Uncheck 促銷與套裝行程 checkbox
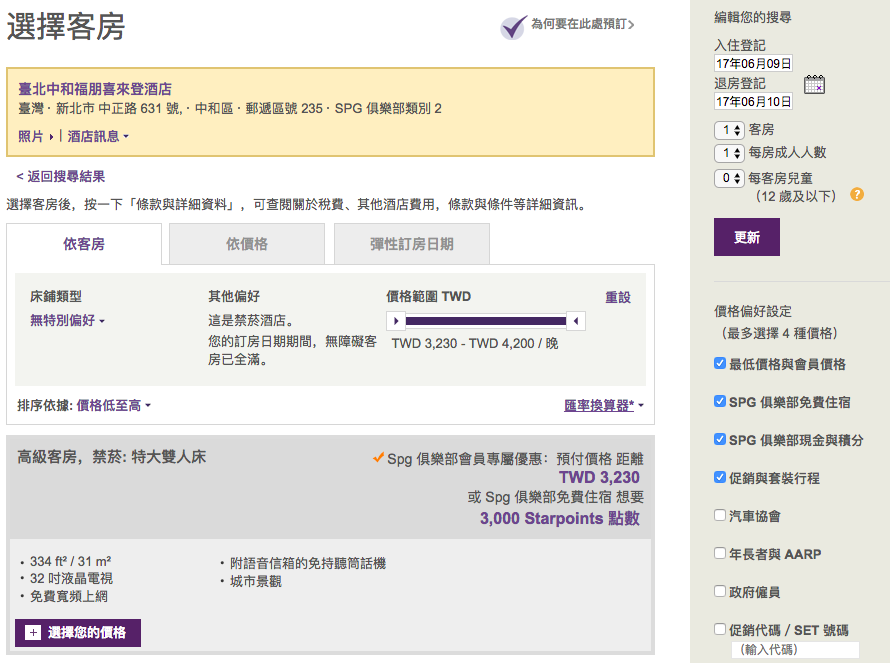Screen dimensions: 890x663 720,477
